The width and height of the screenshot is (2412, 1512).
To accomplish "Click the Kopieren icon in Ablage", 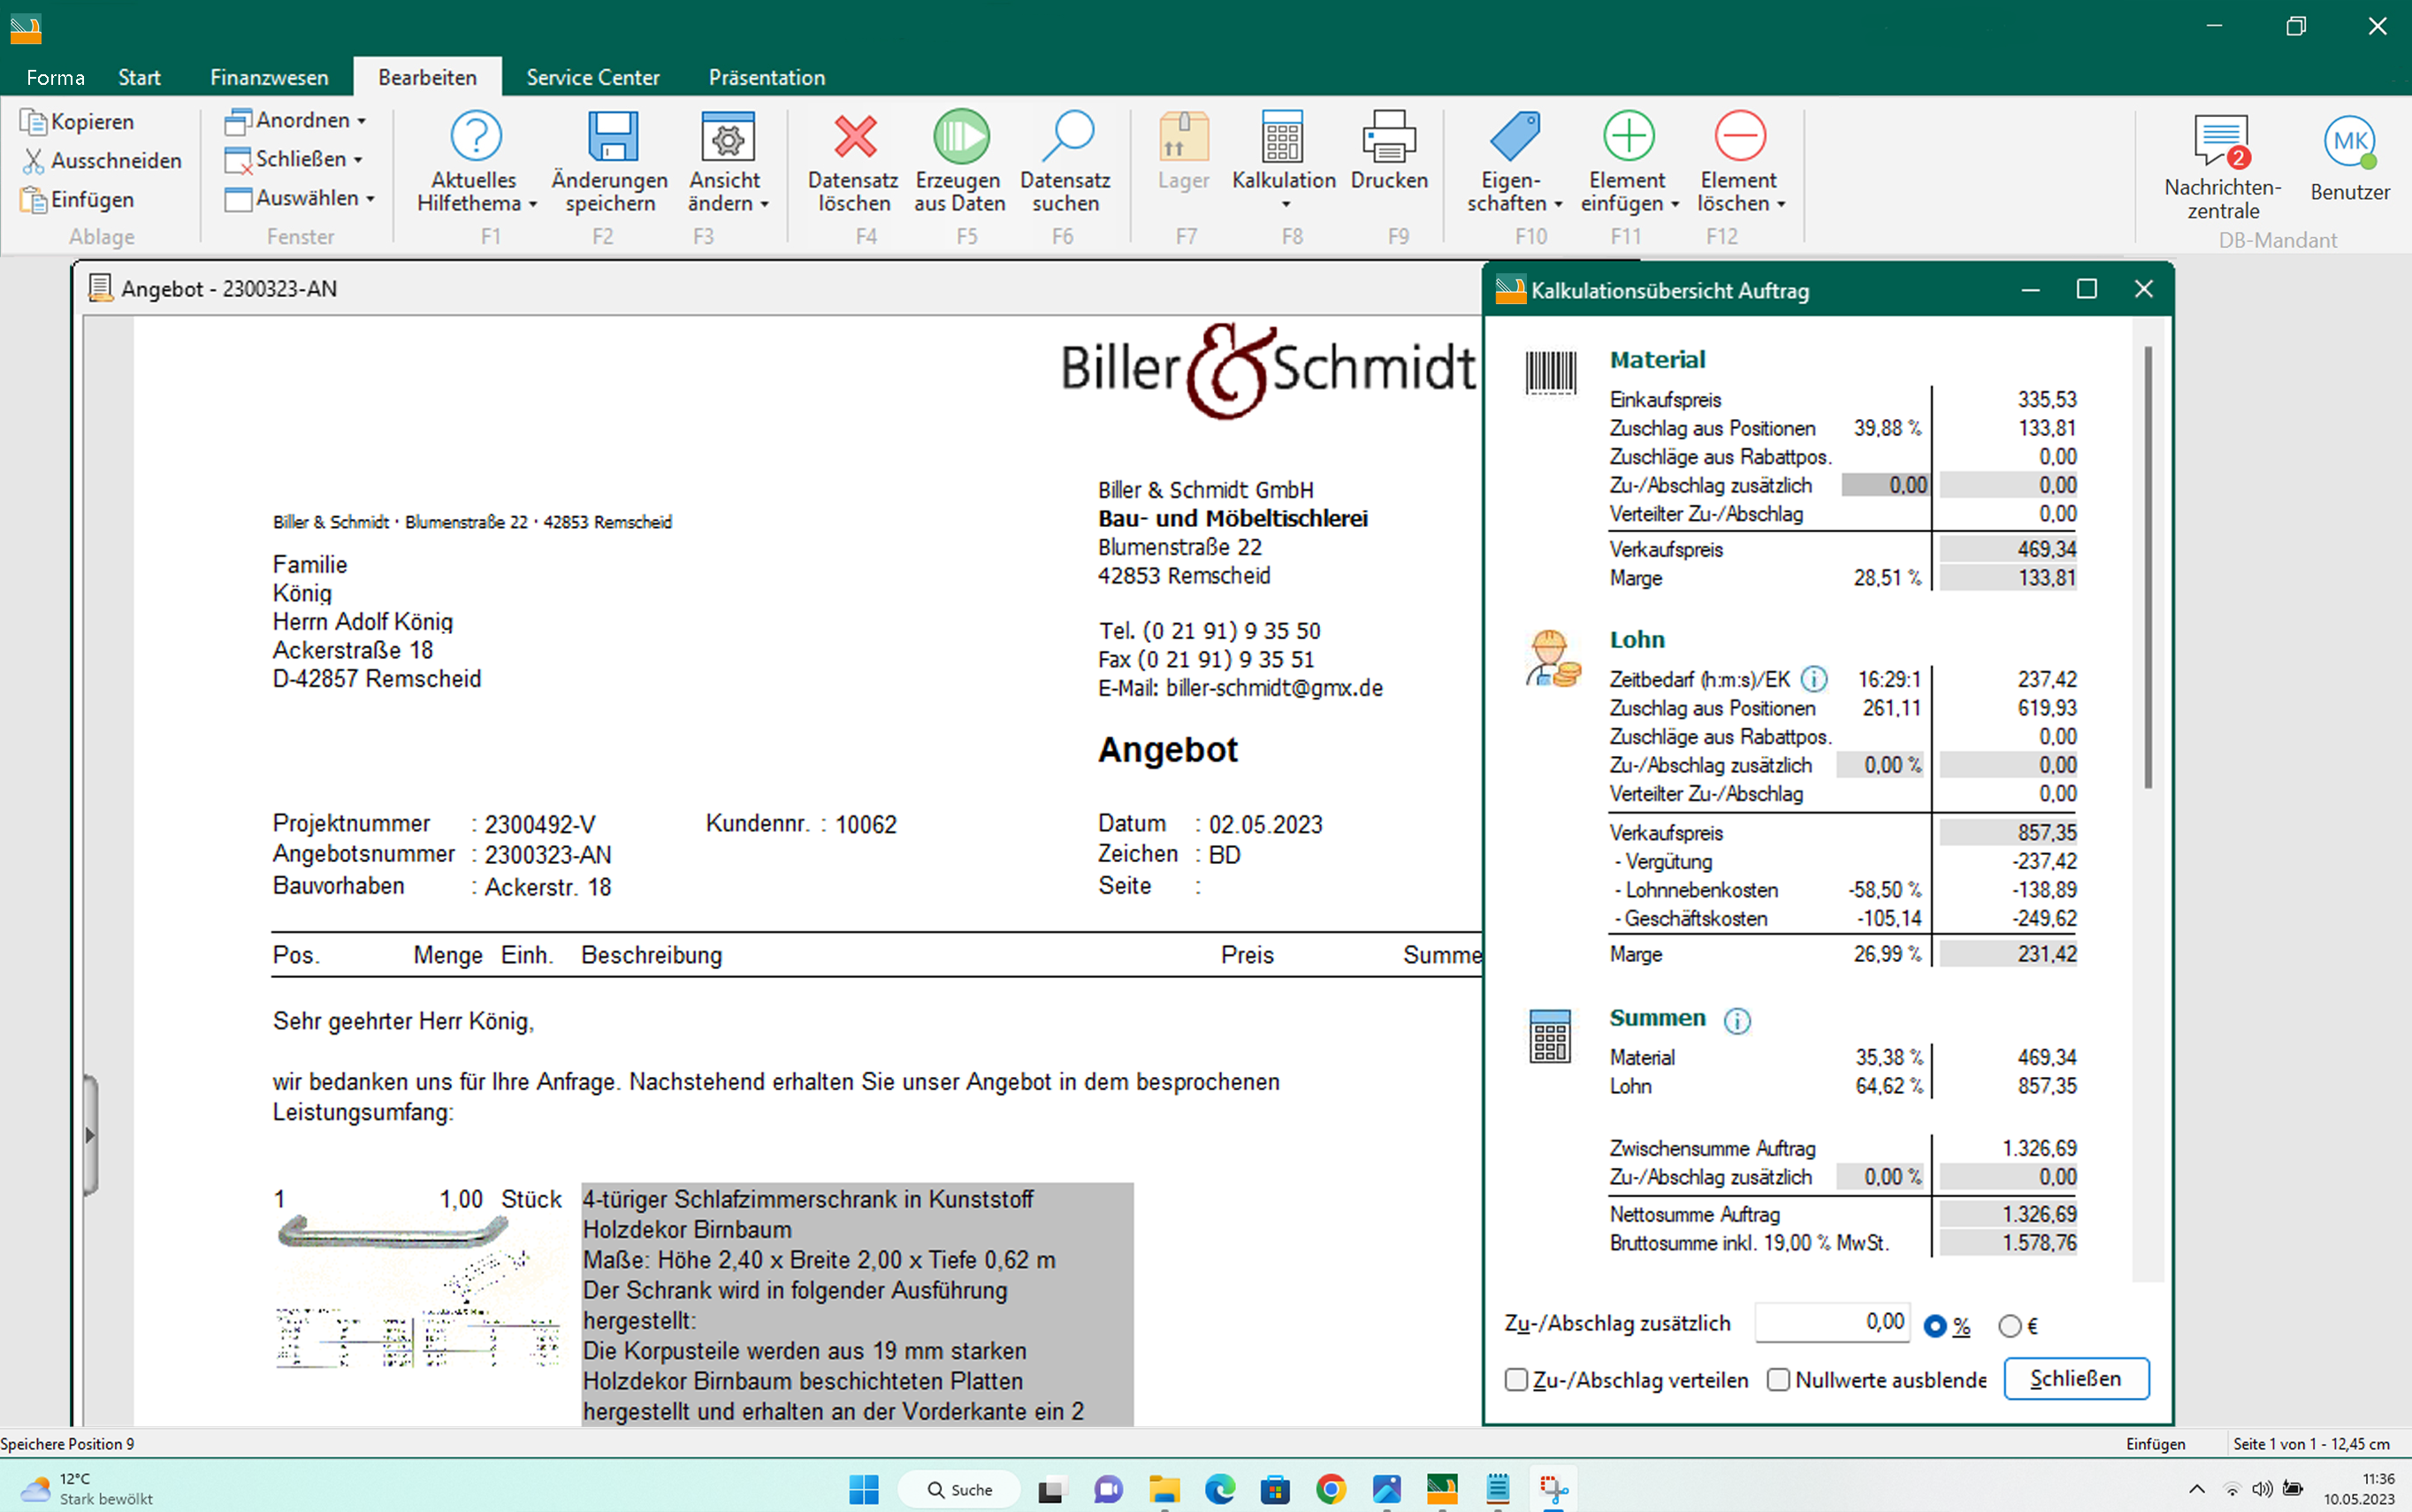I will click(33, 121).
